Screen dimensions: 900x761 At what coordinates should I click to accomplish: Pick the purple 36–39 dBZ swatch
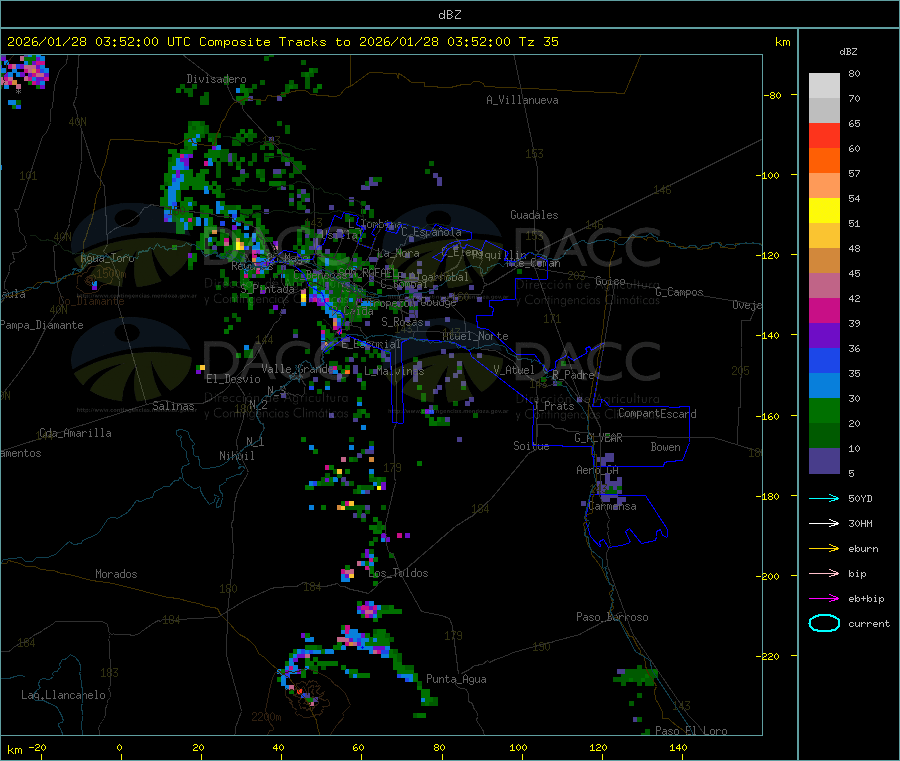pos(824,336)
